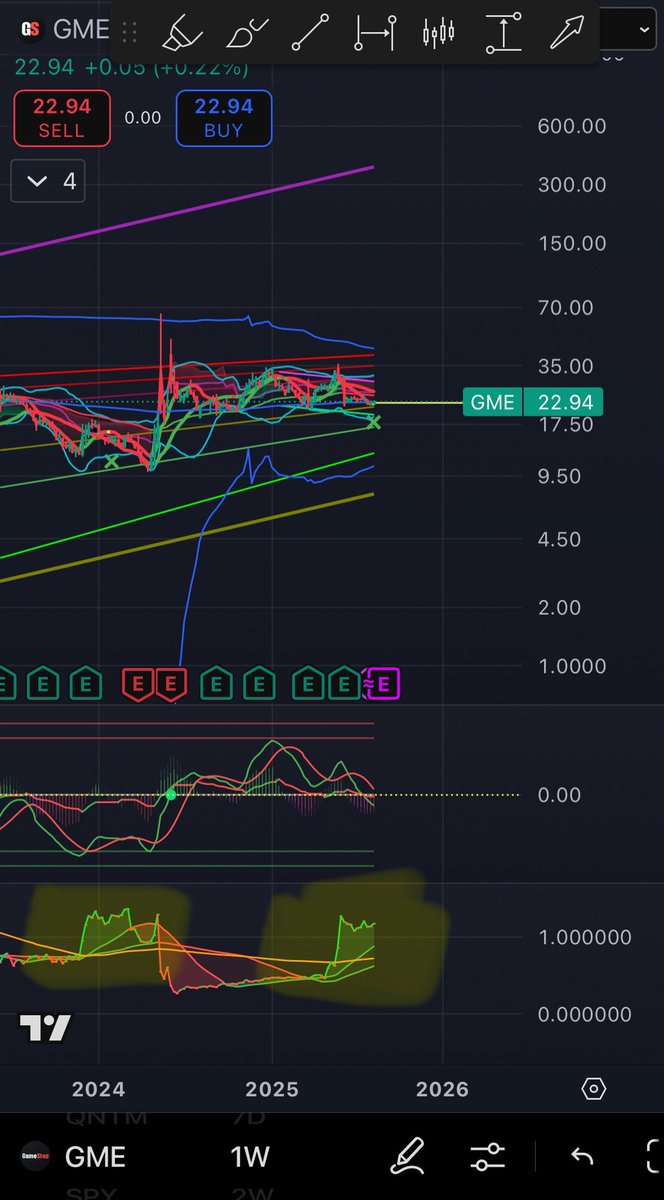Tap the 4.50 price axis label

(x=559, y=539)
